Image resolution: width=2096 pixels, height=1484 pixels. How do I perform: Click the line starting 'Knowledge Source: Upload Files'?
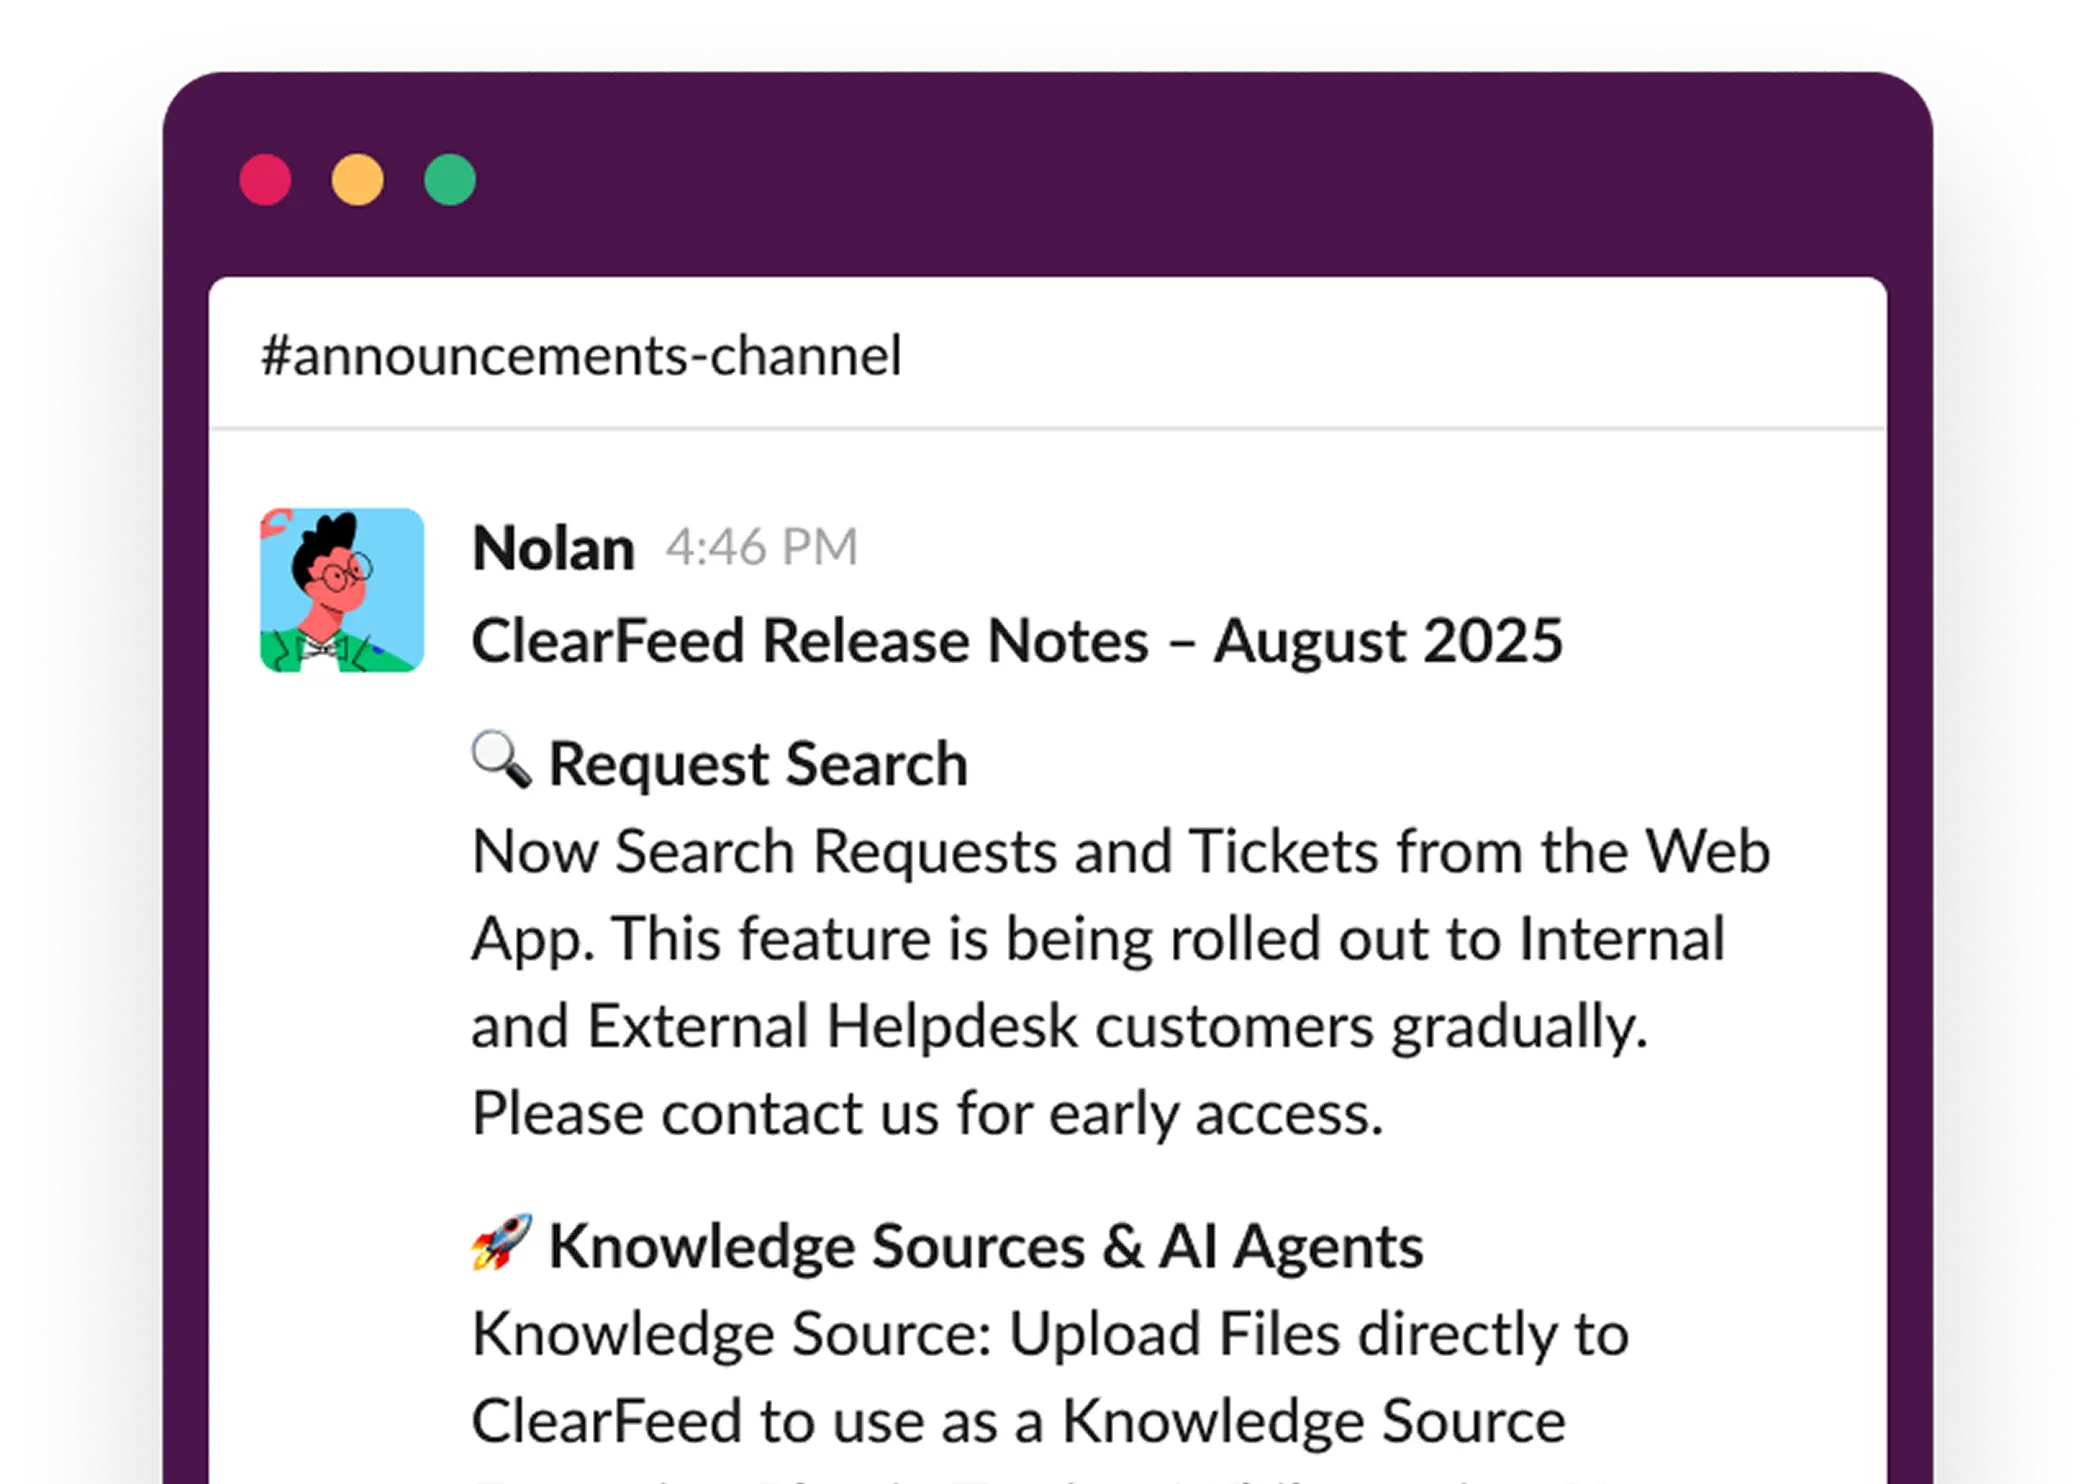point(1050,1334)
